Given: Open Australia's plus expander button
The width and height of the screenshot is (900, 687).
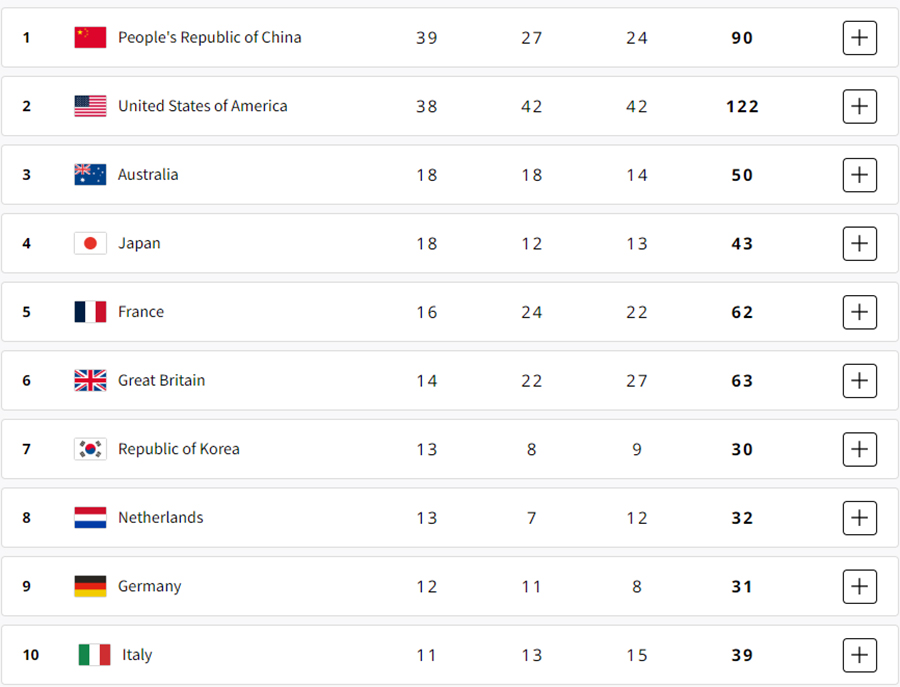Looking at the screenshot, I should click(x=859, y=175).
